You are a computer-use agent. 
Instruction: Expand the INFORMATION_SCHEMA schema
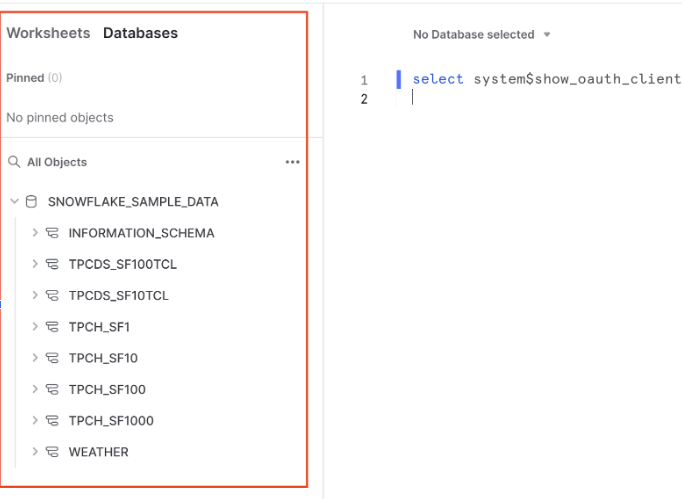pyautogui.click(x=35, y=233)
